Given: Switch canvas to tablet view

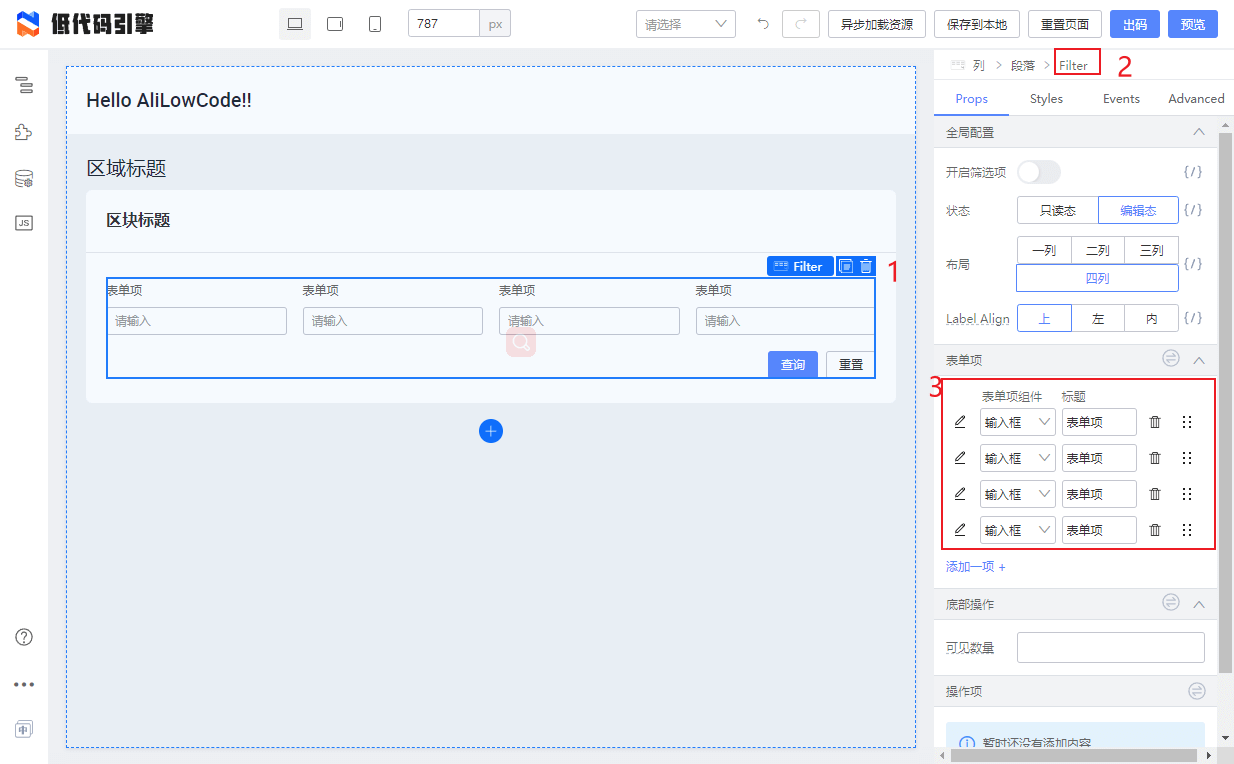Looking at the screenshot, I should click(x=334, y=24).
